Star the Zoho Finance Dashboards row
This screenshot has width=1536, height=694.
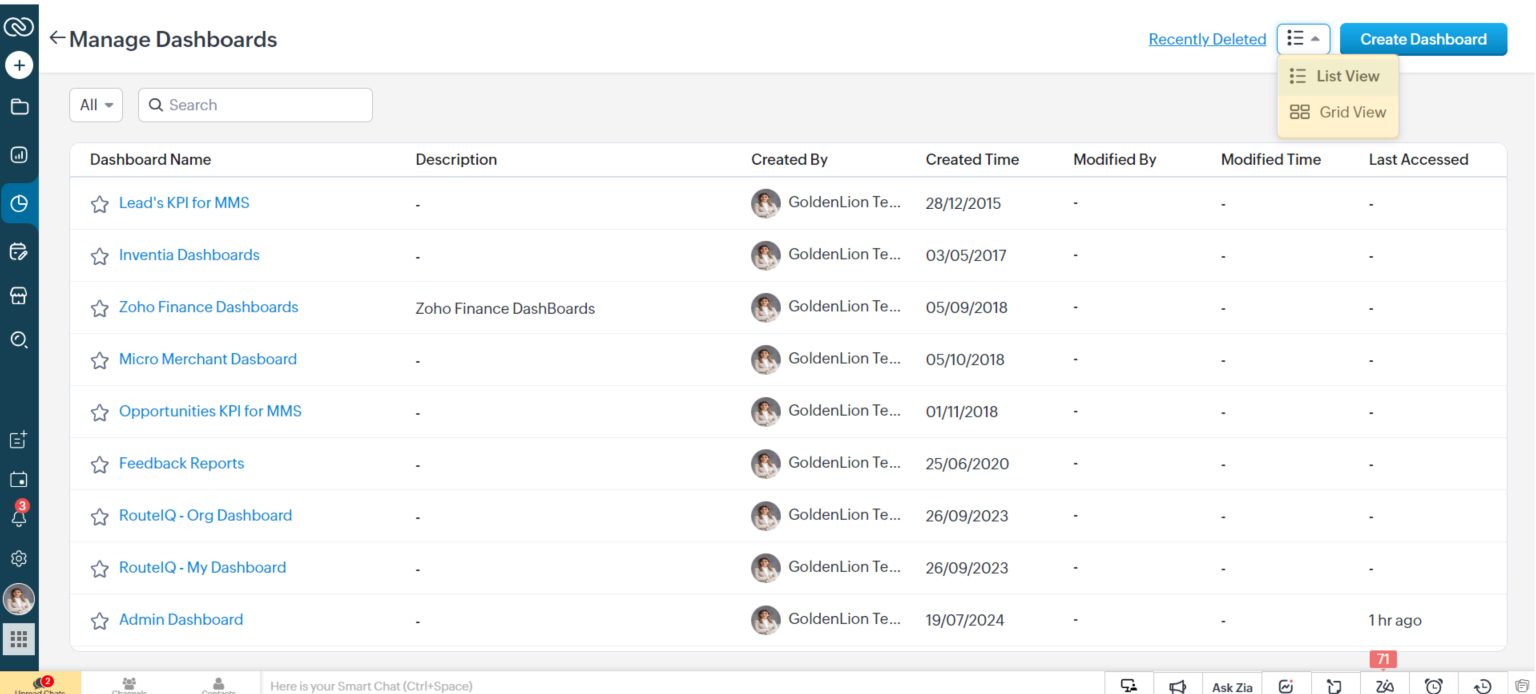(x=99, y=308)
